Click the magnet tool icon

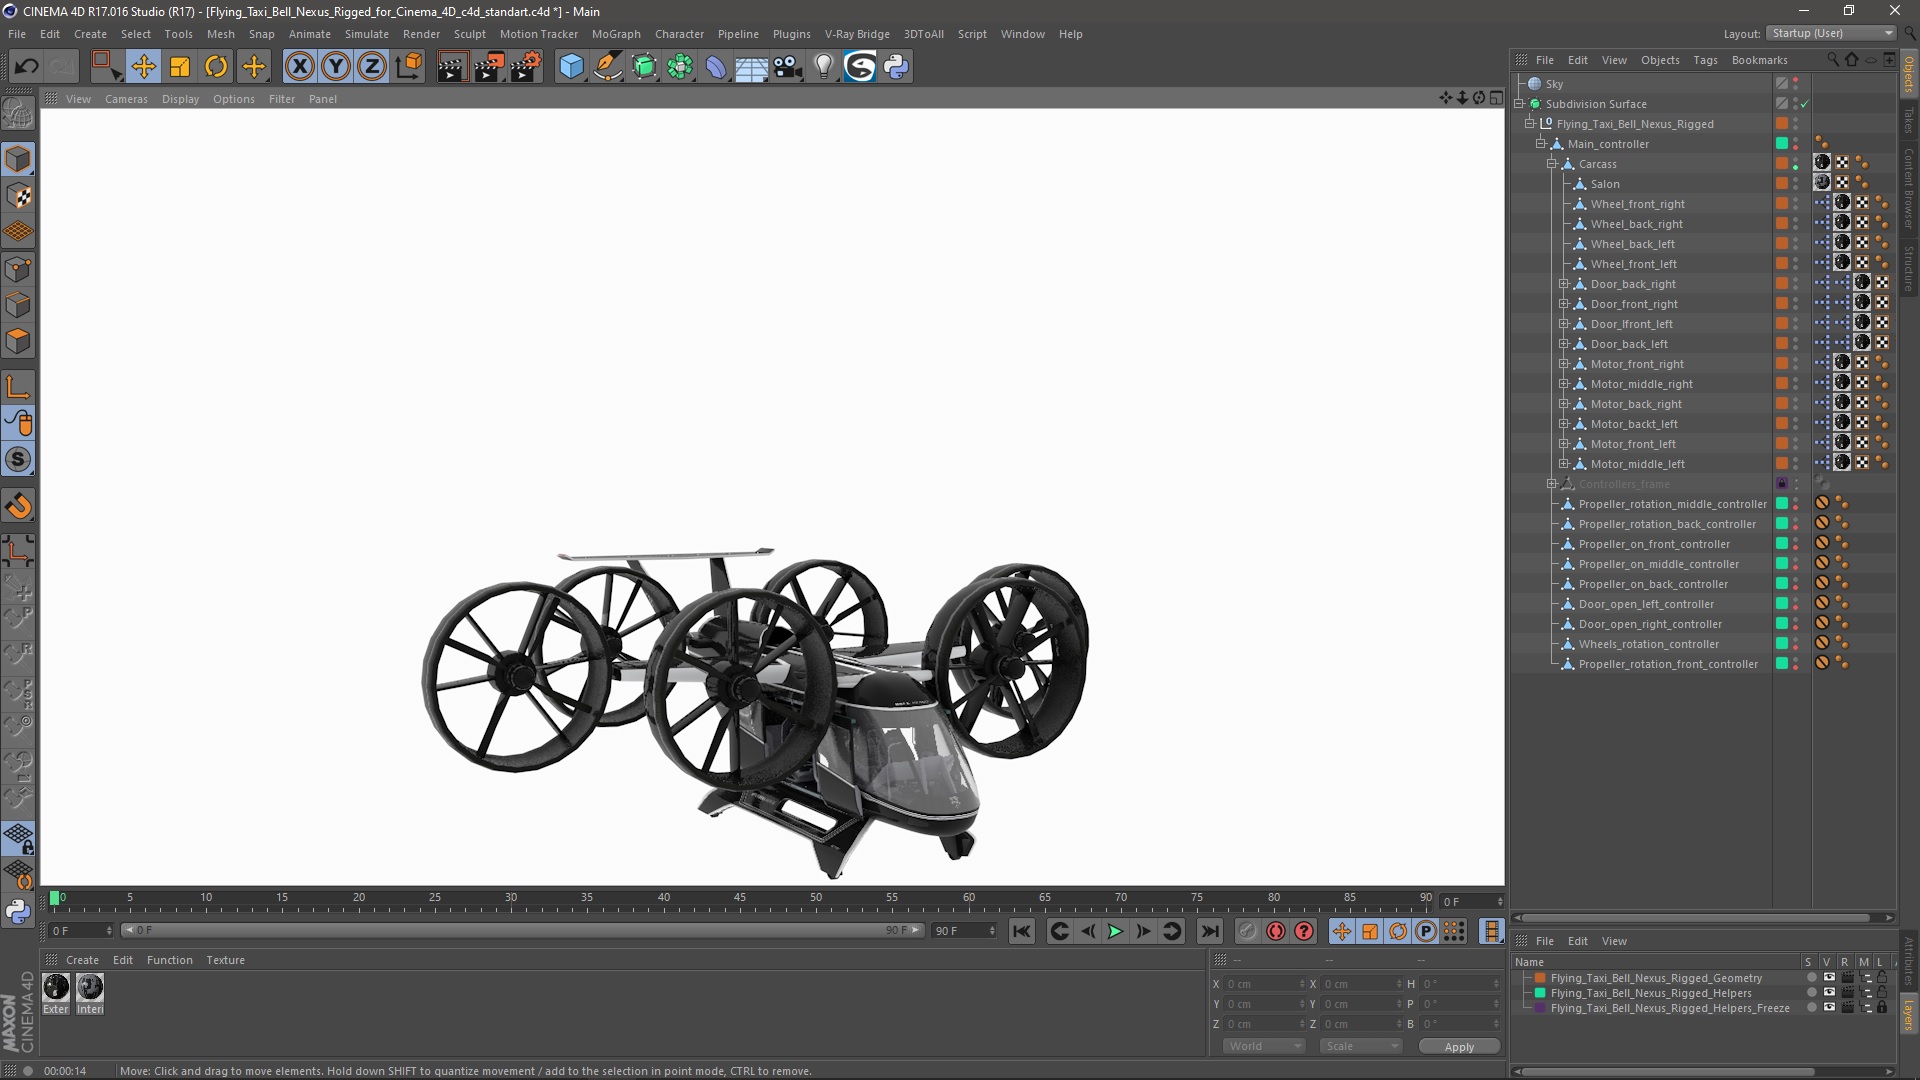point(18,506)
